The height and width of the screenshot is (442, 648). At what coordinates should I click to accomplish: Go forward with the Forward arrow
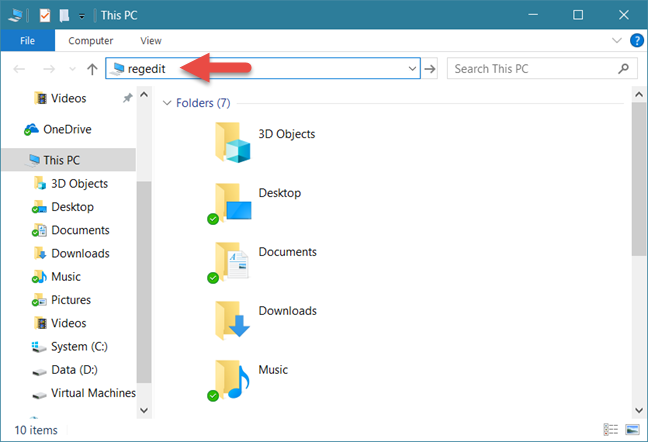click(x=49, y=69)
